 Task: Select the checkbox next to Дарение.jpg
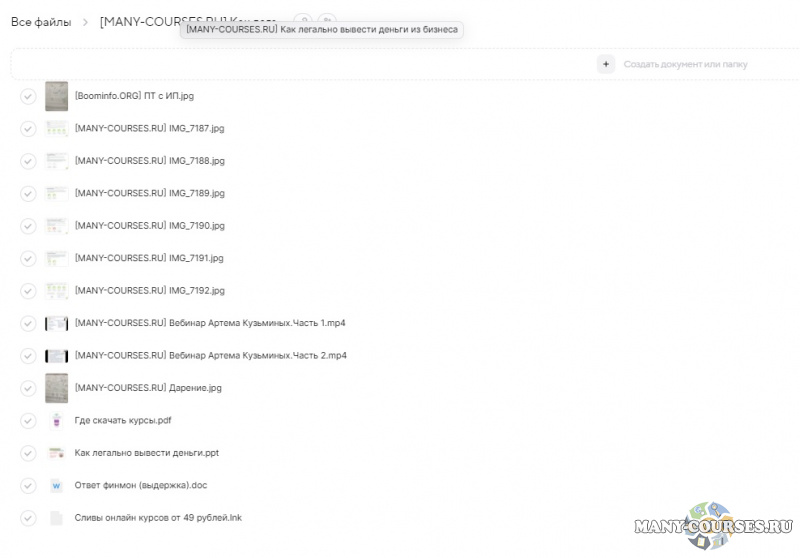pos(28,388)
